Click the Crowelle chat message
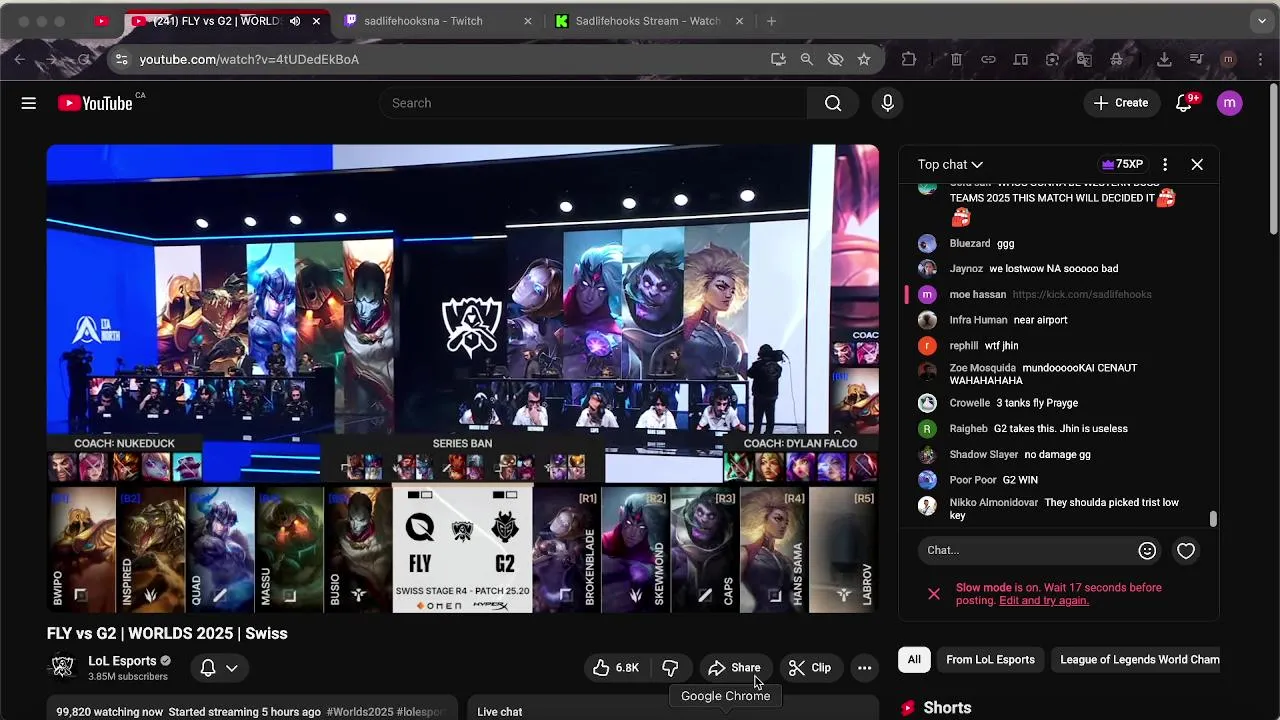Image resolution: width=1280 pixels, height=720 pixels. click(x=1037, y=403)
